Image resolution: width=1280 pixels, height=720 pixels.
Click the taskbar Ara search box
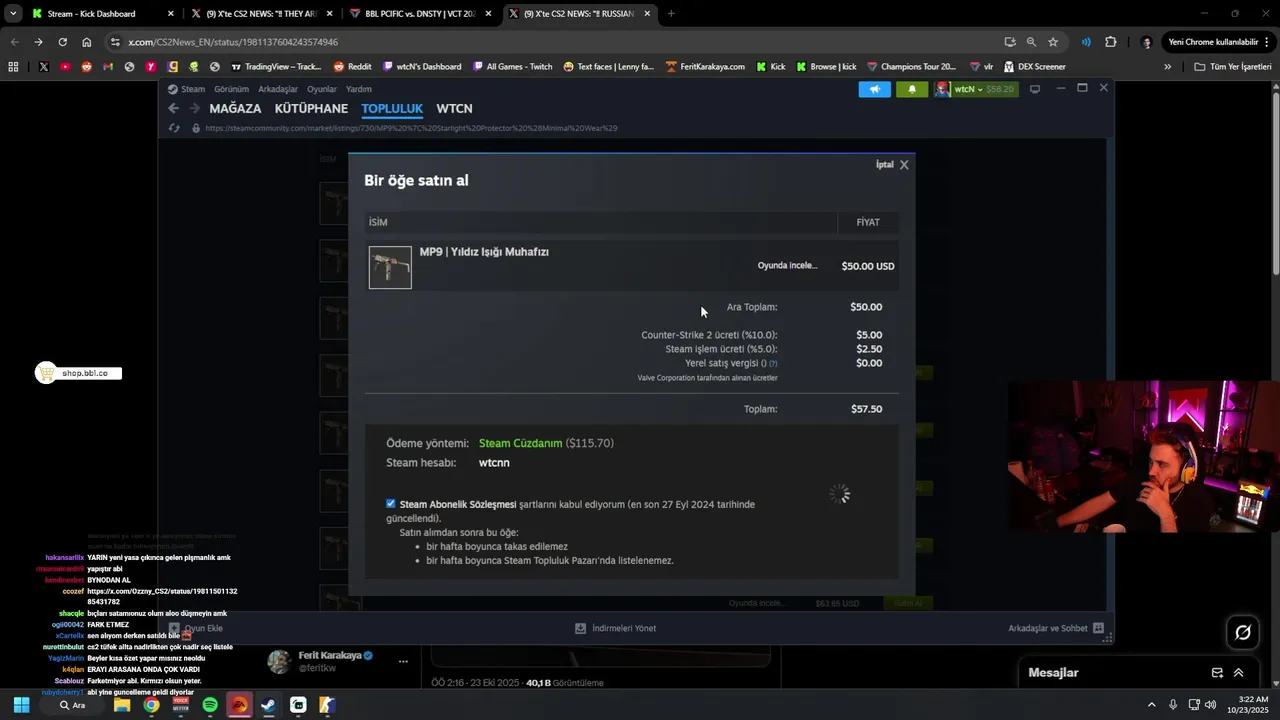click(72, 705)
